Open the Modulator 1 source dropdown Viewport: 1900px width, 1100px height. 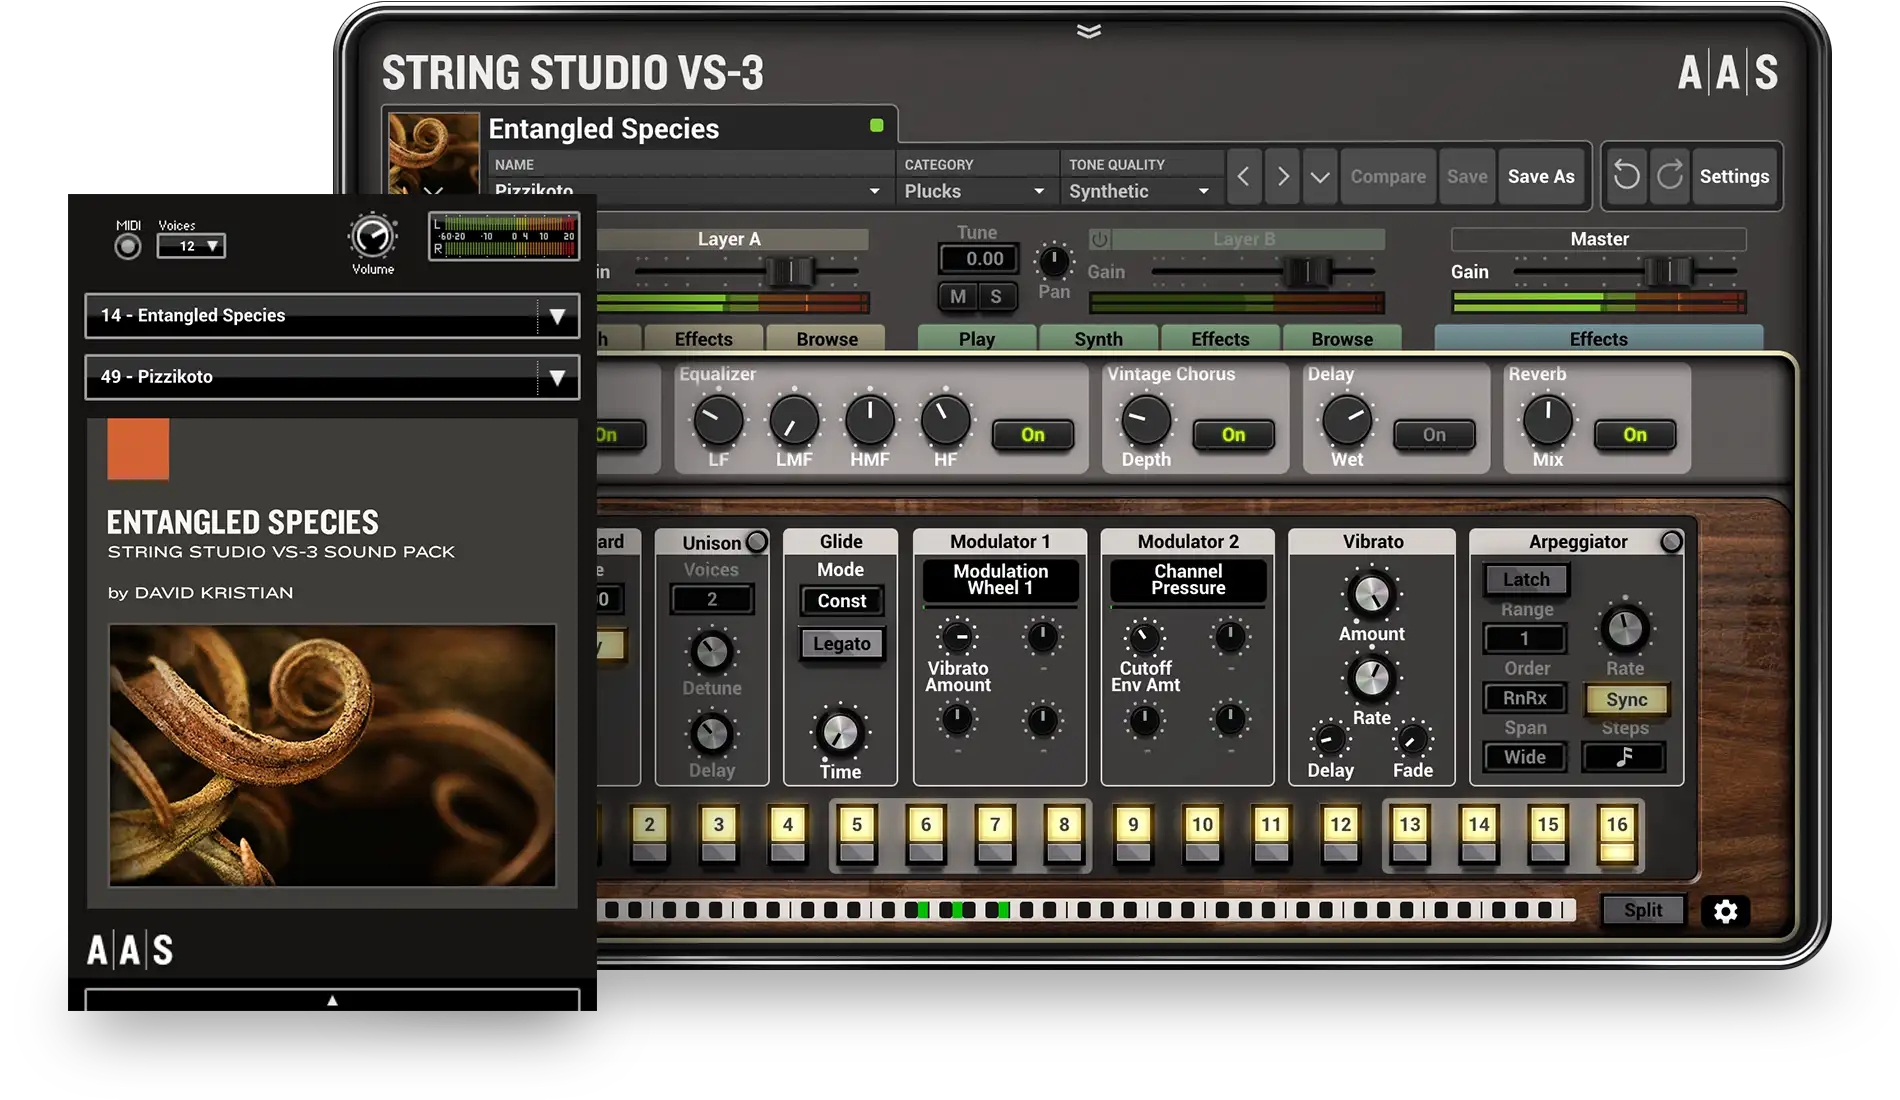[x=1000, y=580]
